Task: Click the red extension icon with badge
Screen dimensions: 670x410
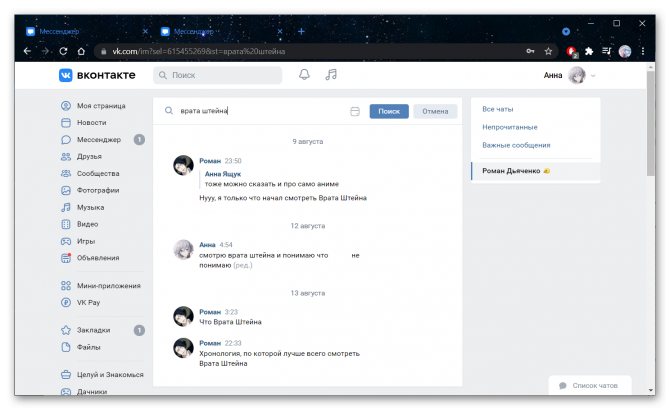Action: tap(572, 52)
